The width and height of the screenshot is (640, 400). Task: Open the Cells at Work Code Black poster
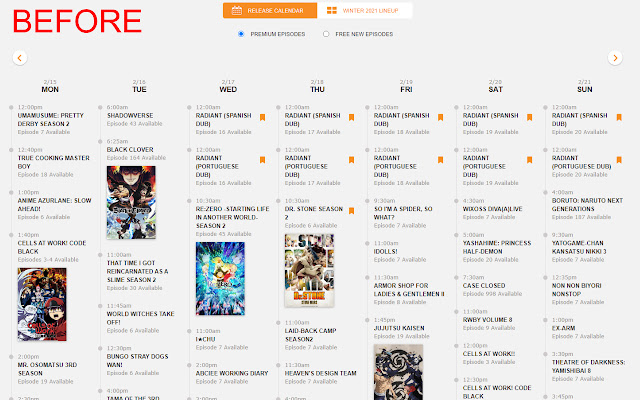42,304
